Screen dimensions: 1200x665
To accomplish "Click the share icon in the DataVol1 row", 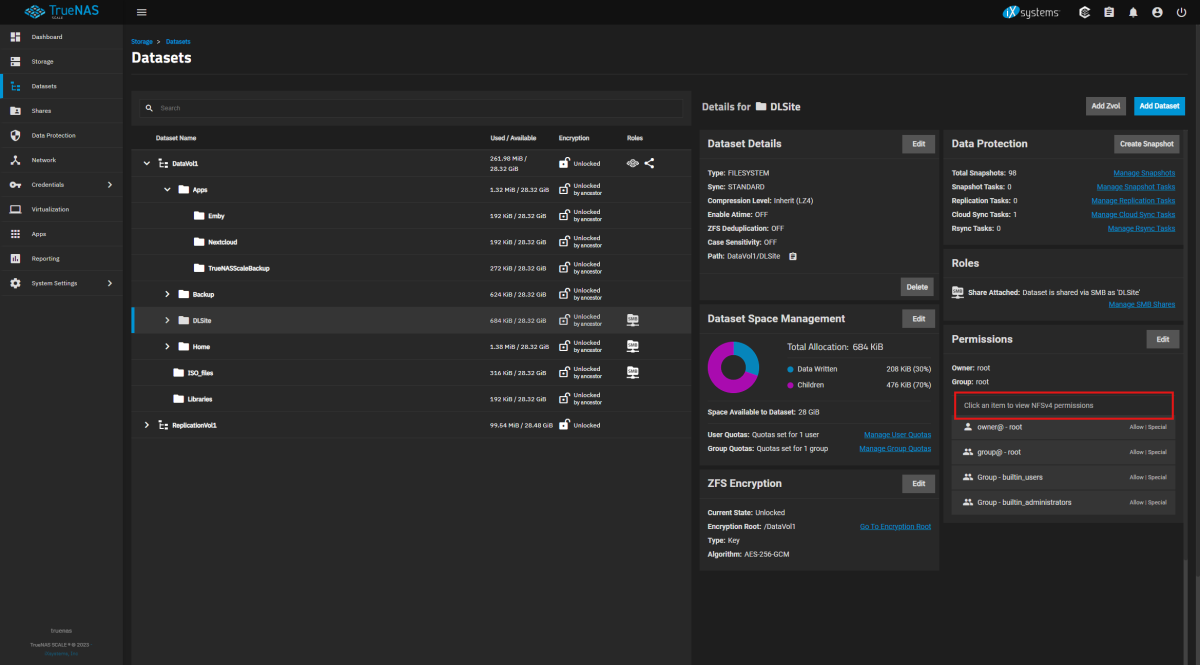I will point(649,163).
